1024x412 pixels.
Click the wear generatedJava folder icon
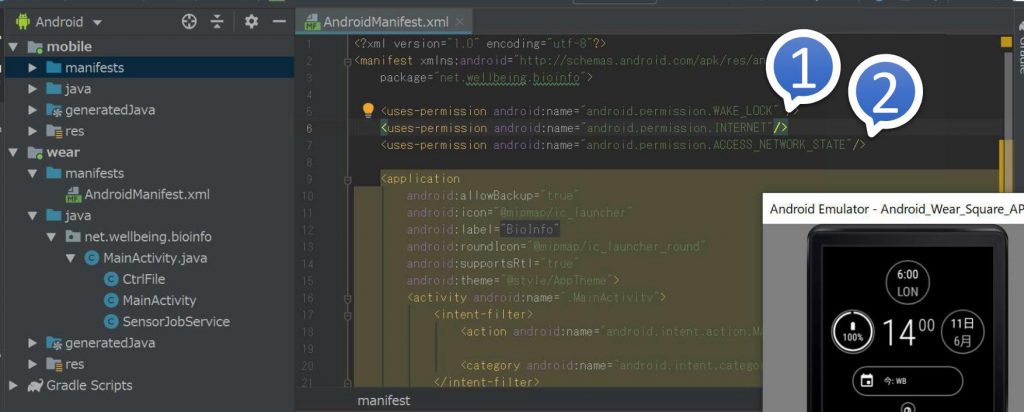click(54, 343)
